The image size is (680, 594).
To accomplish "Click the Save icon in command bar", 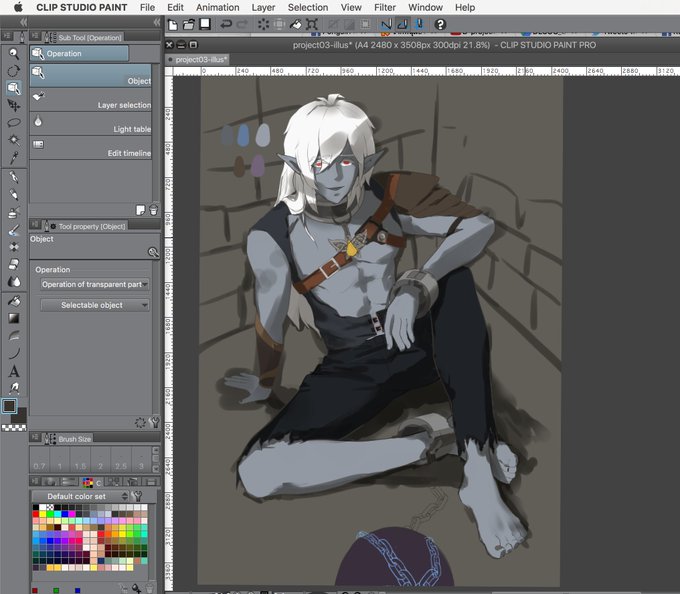I will coord(205,24).
